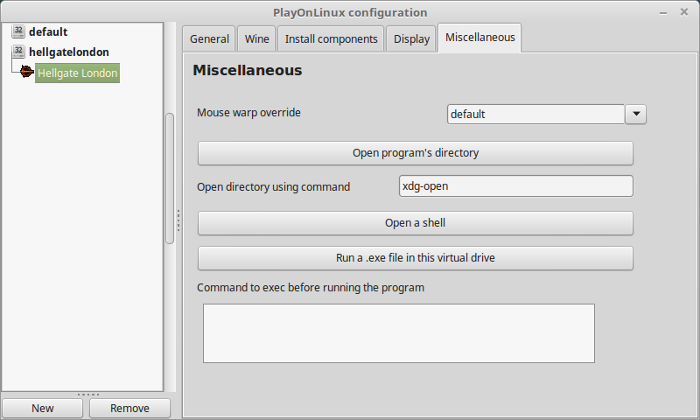Image resolution: width=700 pixels, height=420 pixels.
Task: Switch to the Display tab
Action: coord(411,39)
